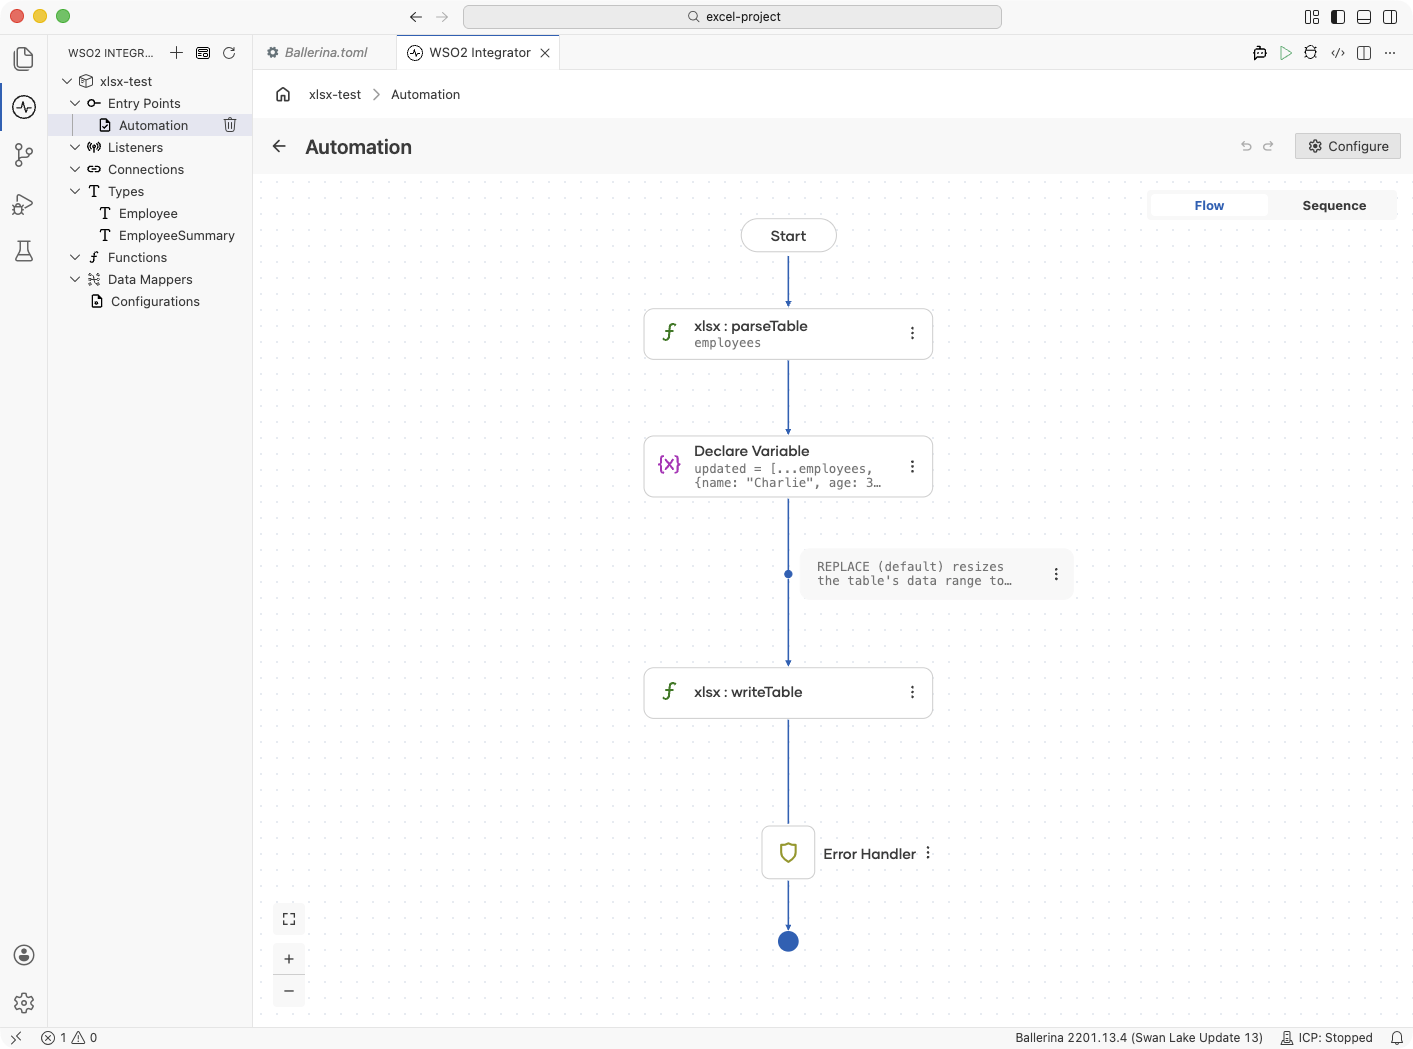This screenshot has width=1413, height=1049.
Task: Click the add plus icon in sidebar header
Action: click(176, 53)
